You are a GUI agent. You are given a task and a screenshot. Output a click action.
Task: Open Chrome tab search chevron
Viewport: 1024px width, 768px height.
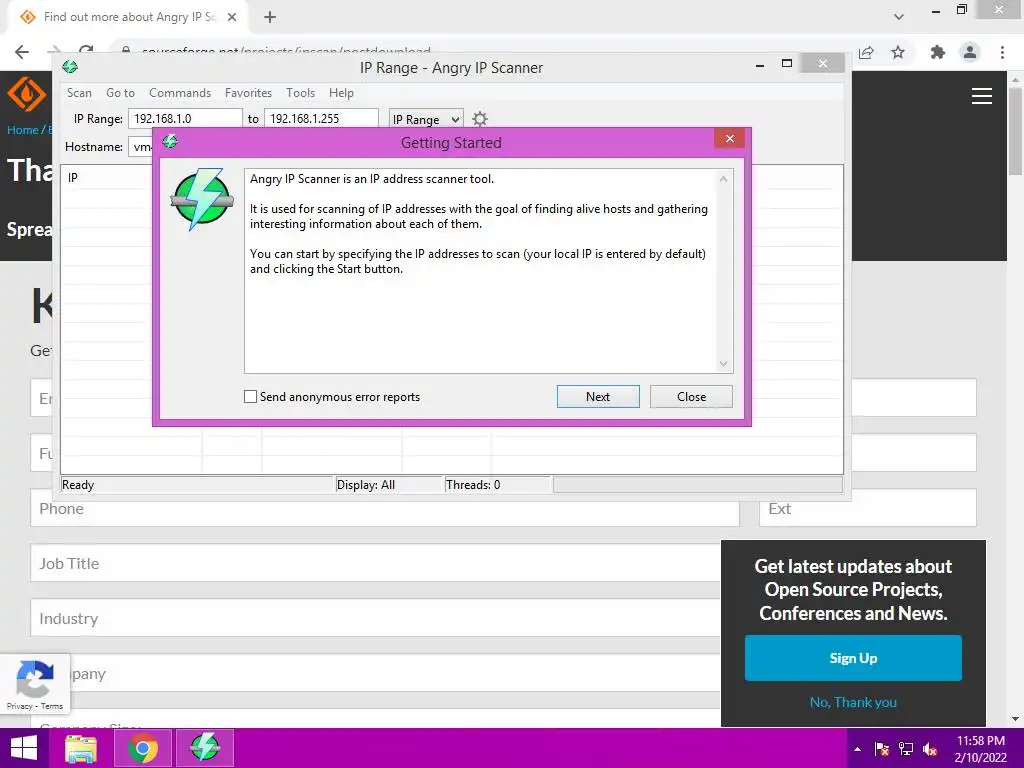coord(899,17)
